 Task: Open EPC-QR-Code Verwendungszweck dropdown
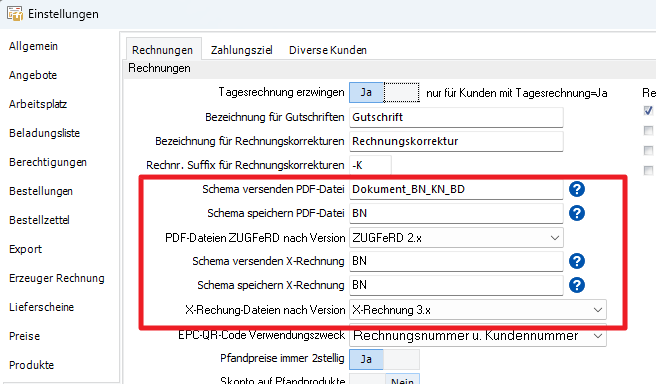pos(598,336)
